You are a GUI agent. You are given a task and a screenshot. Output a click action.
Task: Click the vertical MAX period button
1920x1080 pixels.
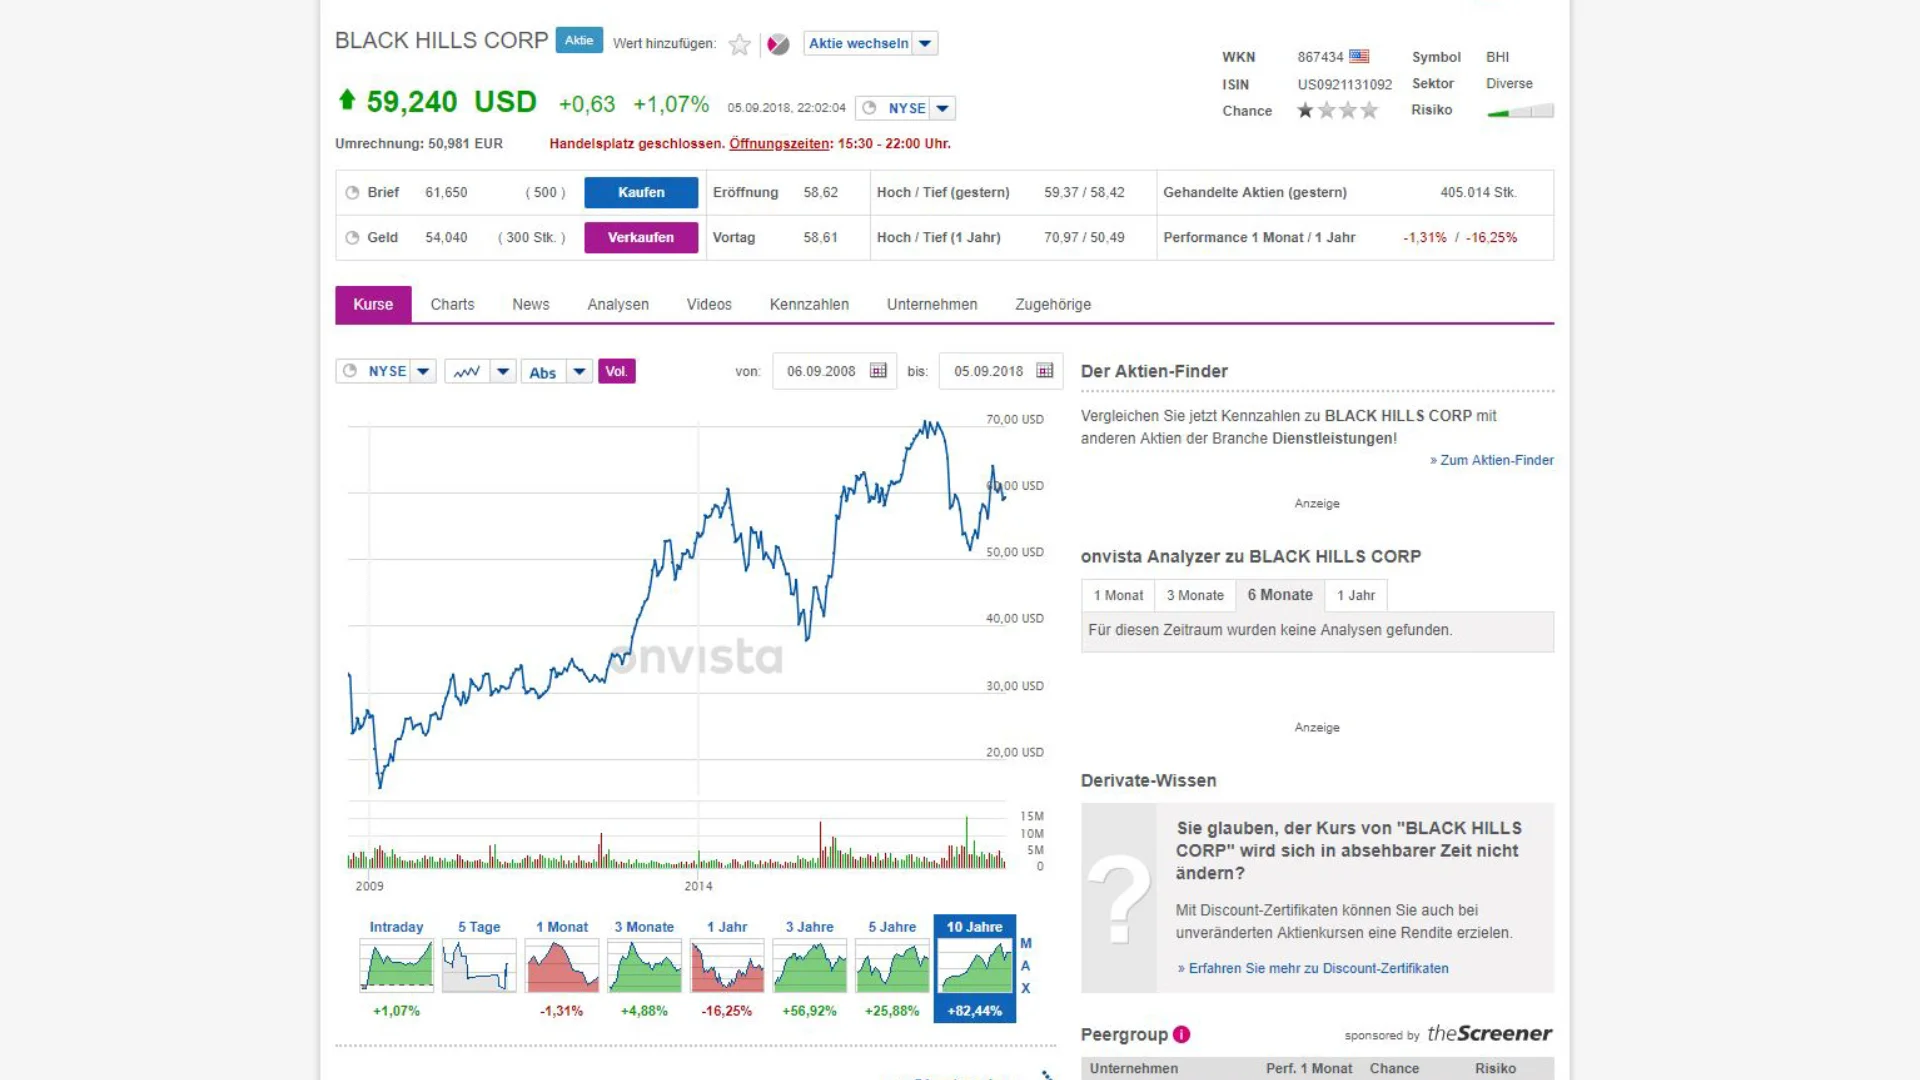tap(1026, 966)
